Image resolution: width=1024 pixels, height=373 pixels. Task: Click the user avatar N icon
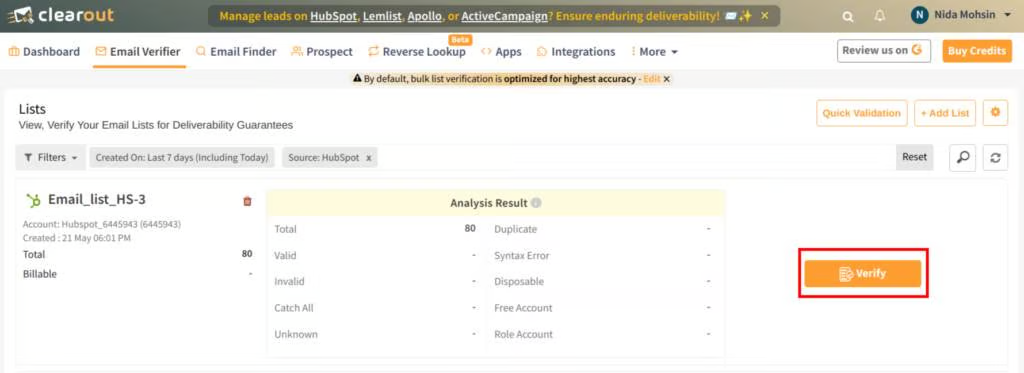920,15
